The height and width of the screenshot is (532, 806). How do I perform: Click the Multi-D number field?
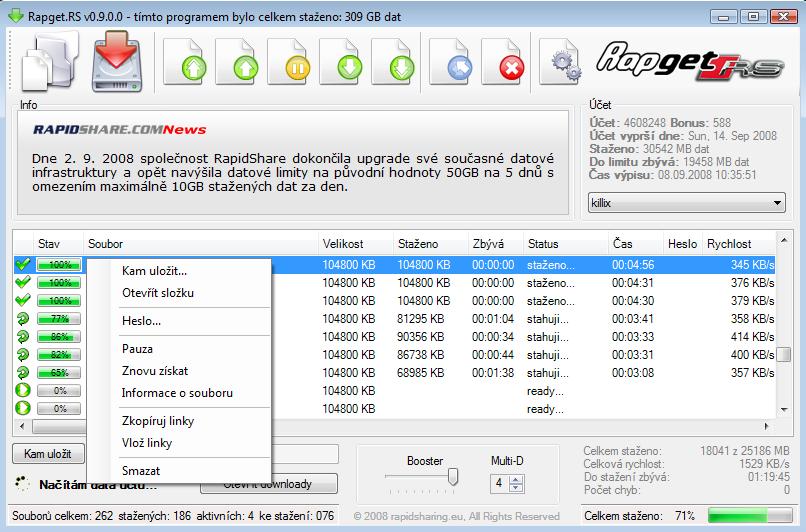(499, 483)
